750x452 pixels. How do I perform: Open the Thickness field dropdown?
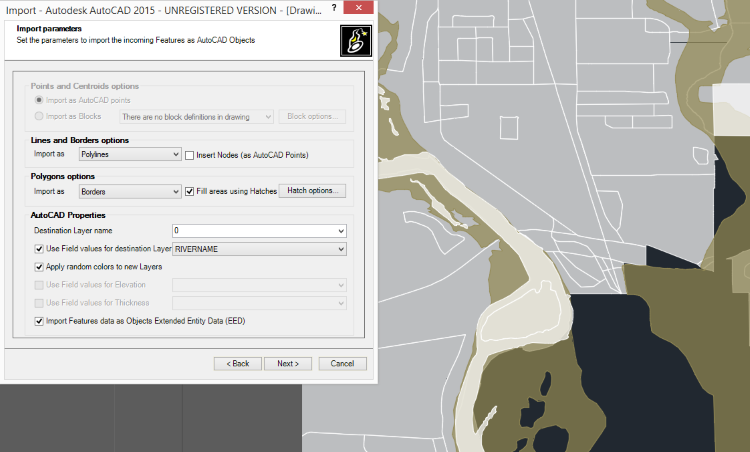259,303
